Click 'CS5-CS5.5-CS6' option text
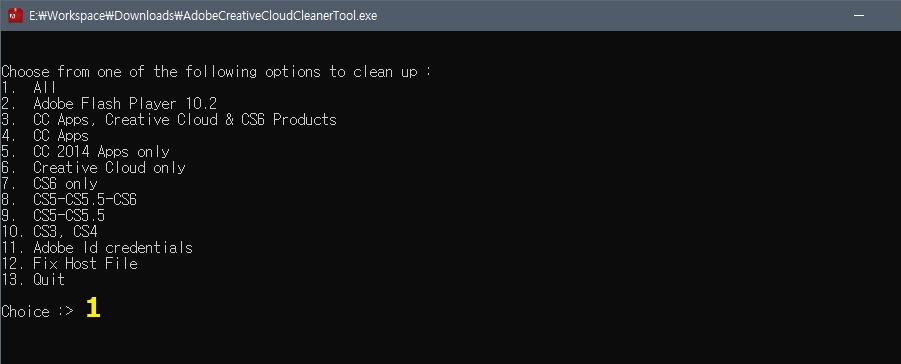The width and height of the screenshot is (901, 364). point(85,200)
